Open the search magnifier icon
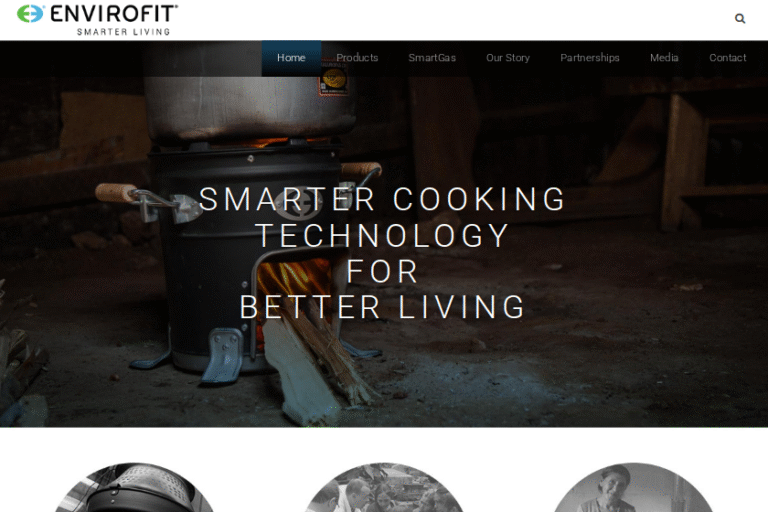Viewport: 768px width, 512px height. [x=740, y=19]
